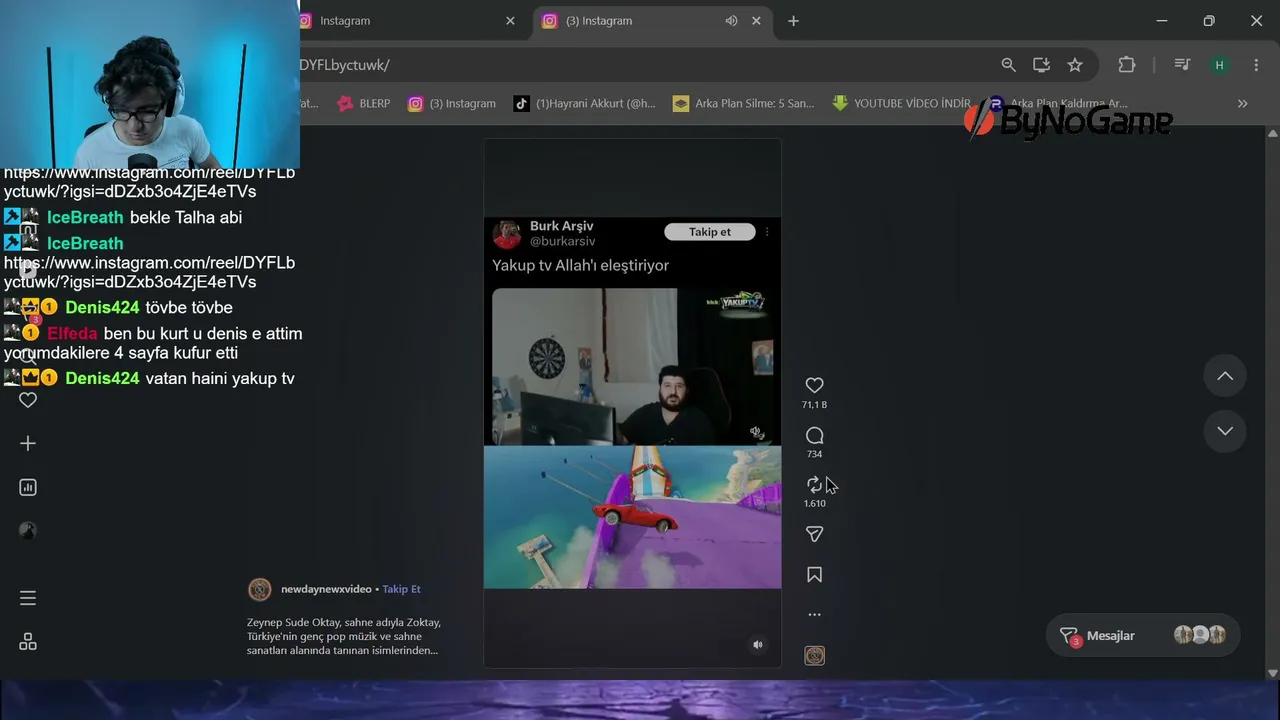Viewport: 1280px width, 720px height.
Task: Open the newdaynewxvideo profile link
Action: [x=326, y=589]
